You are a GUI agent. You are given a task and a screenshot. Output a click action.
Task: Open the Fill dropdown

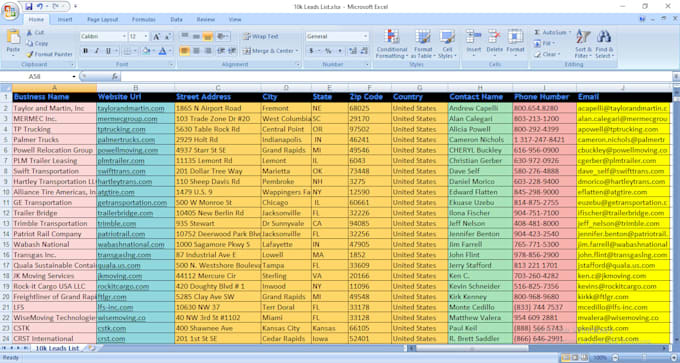(x=543, y=43)
